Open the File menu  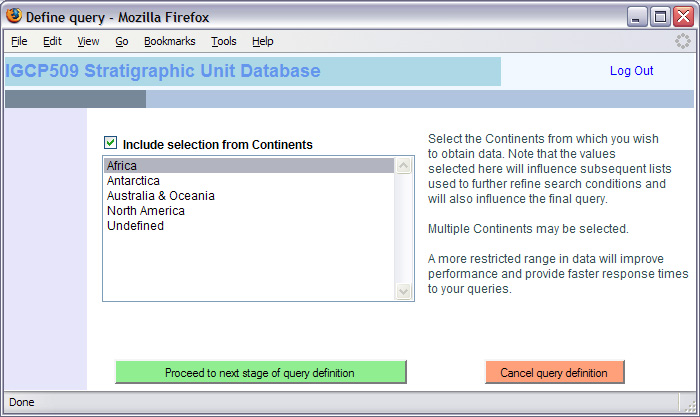[x=19, y=42]
